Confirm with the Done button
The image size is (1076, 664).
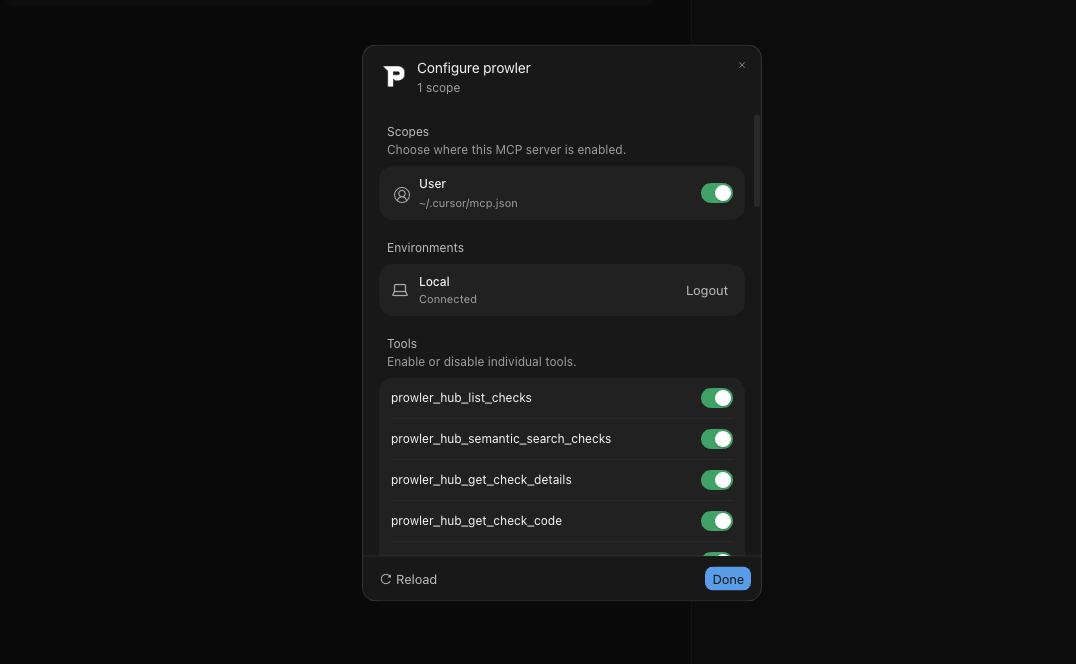[x=727, y=579]
